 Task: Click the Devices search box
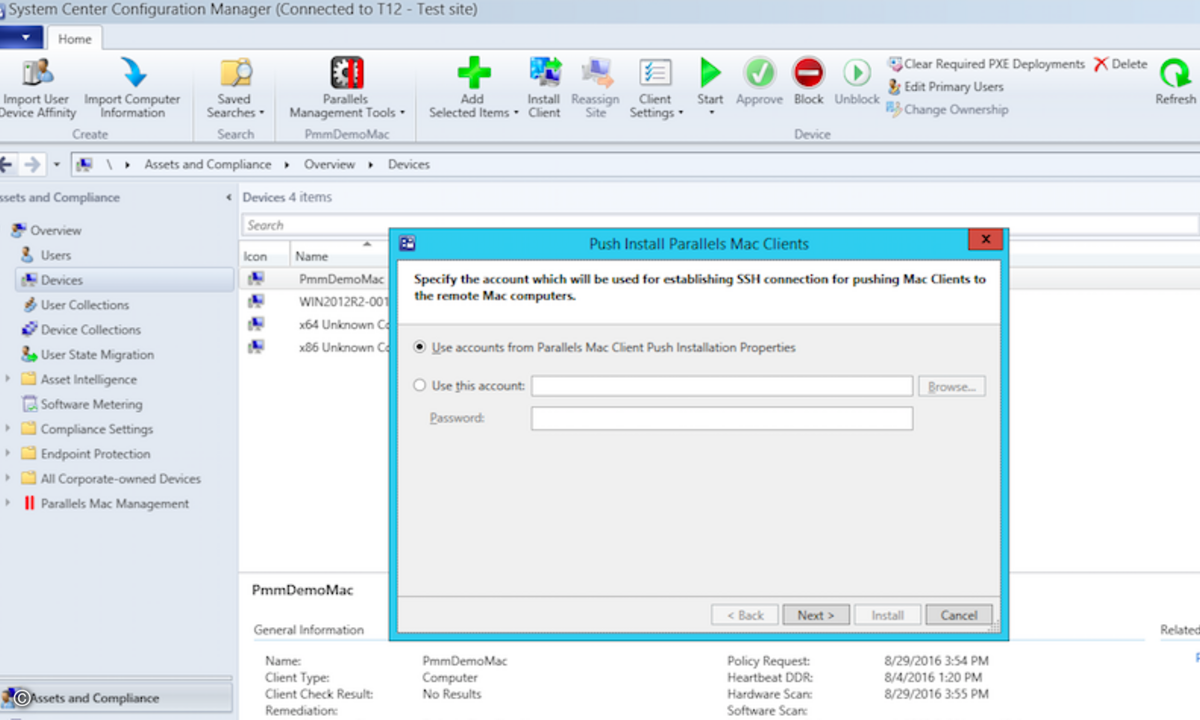tap(720, 225)
